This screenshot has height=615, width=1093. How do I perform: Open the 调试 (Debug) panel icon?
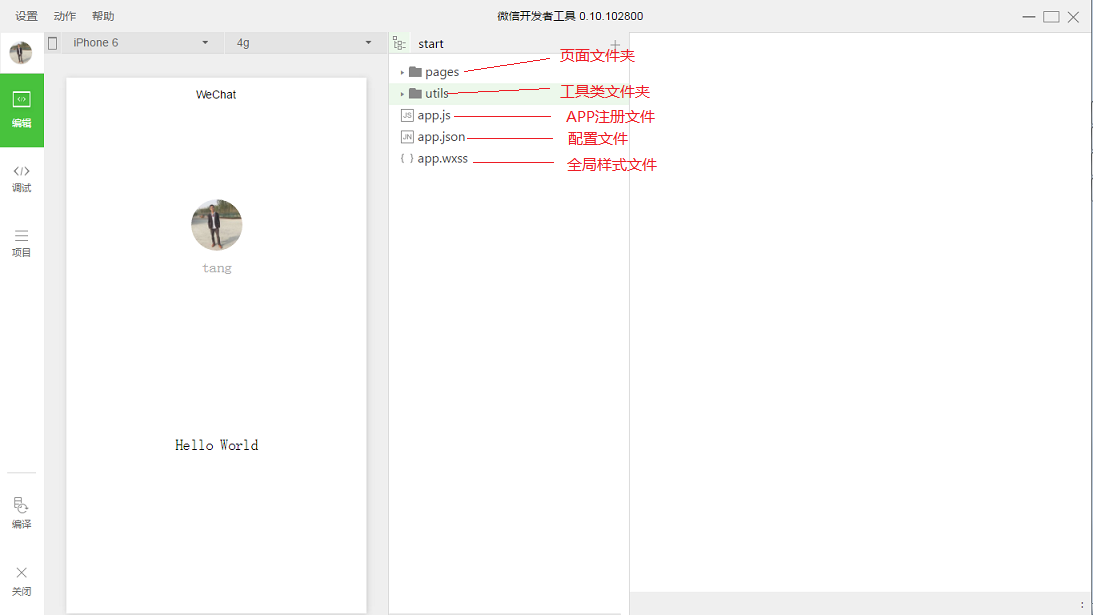21,180
